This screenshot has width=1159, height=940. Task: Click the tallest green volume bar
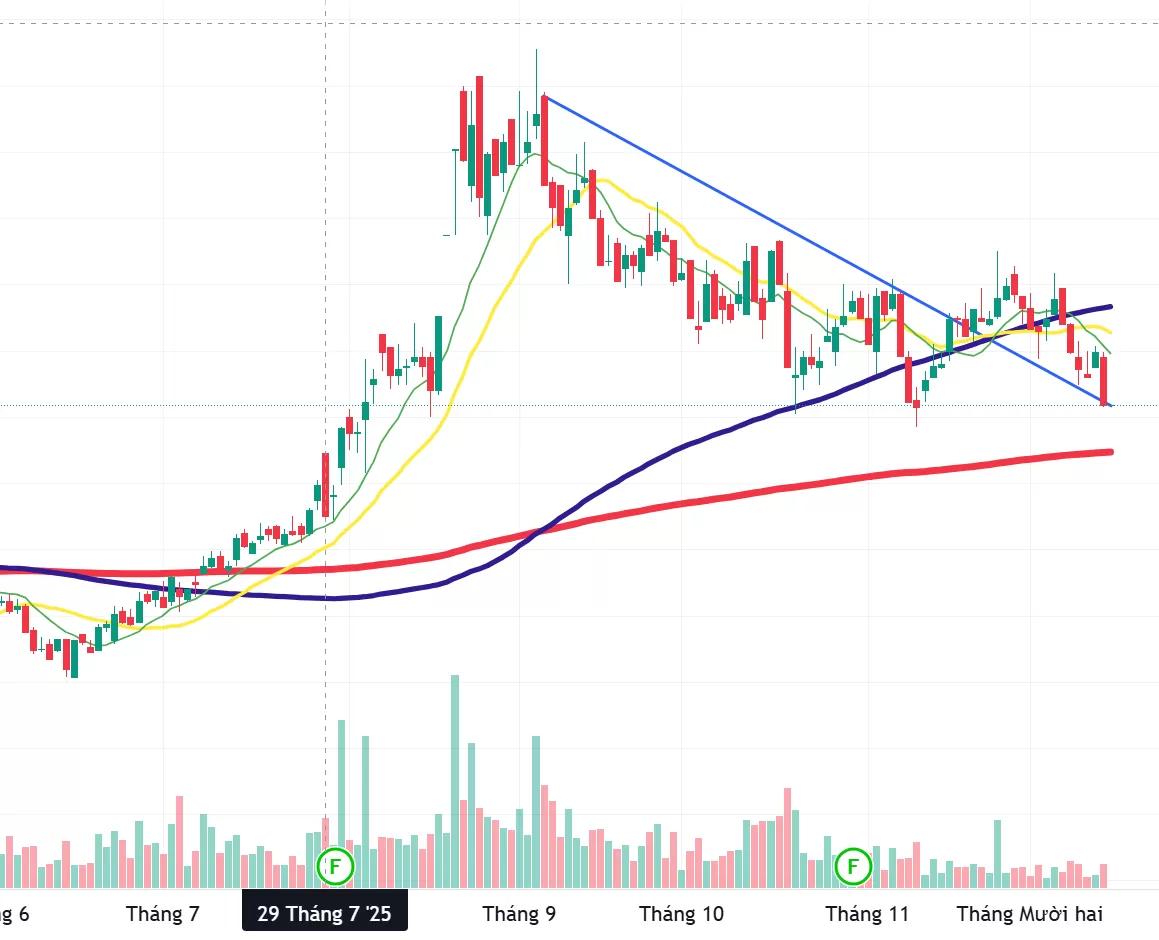(x=455, y=780)
